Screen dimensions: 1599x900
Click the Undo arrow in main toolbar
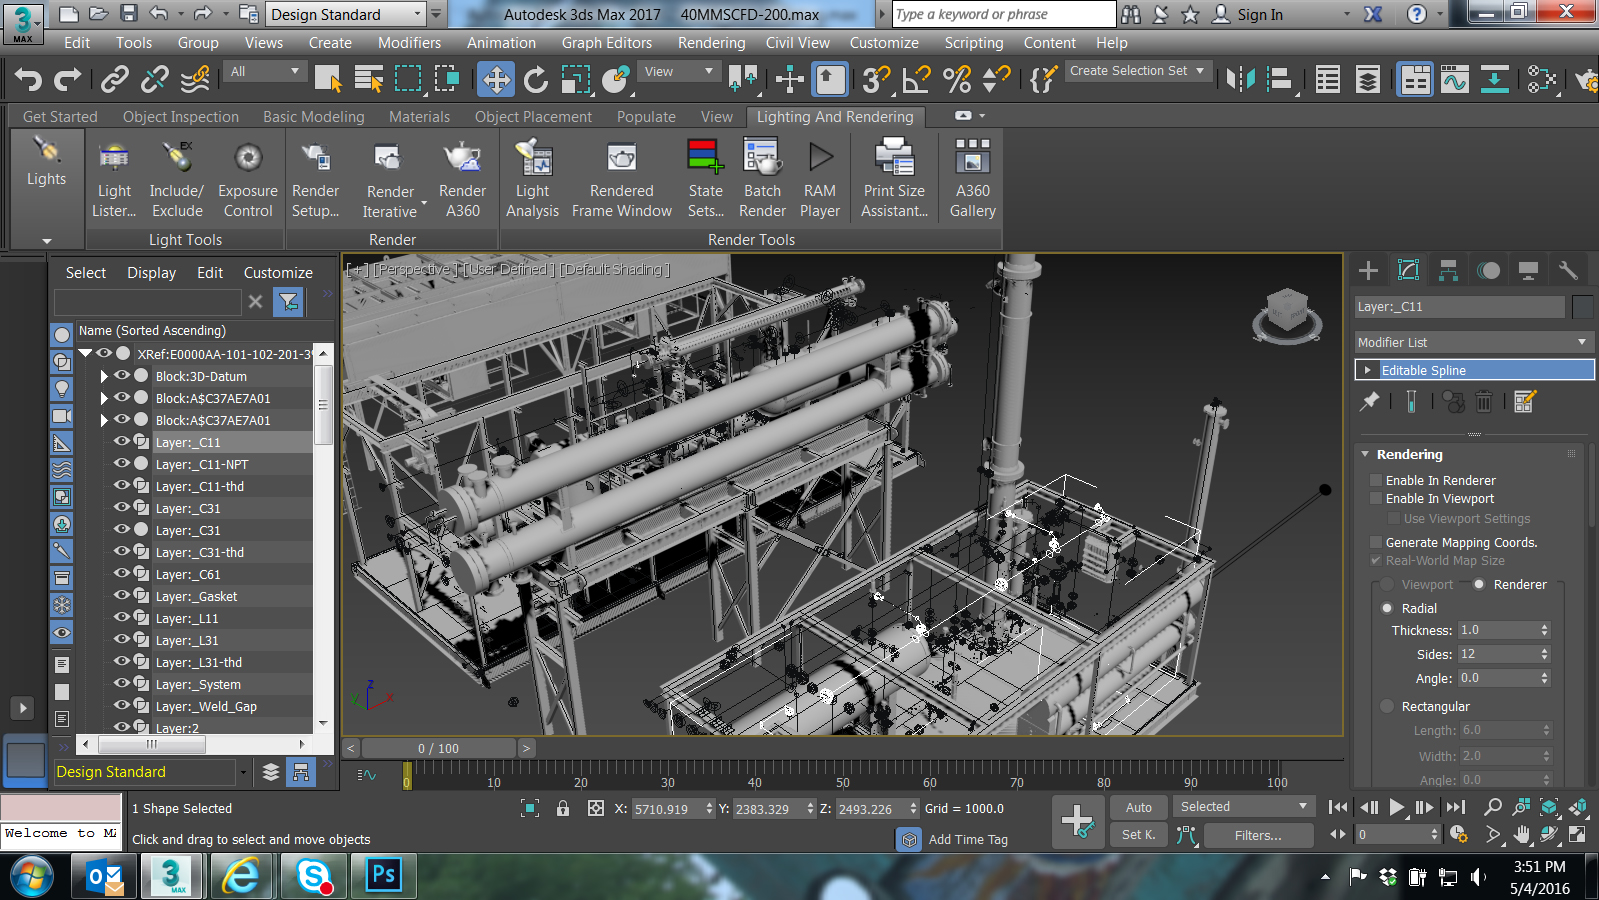pyautogui.click(x=28, y=80)
